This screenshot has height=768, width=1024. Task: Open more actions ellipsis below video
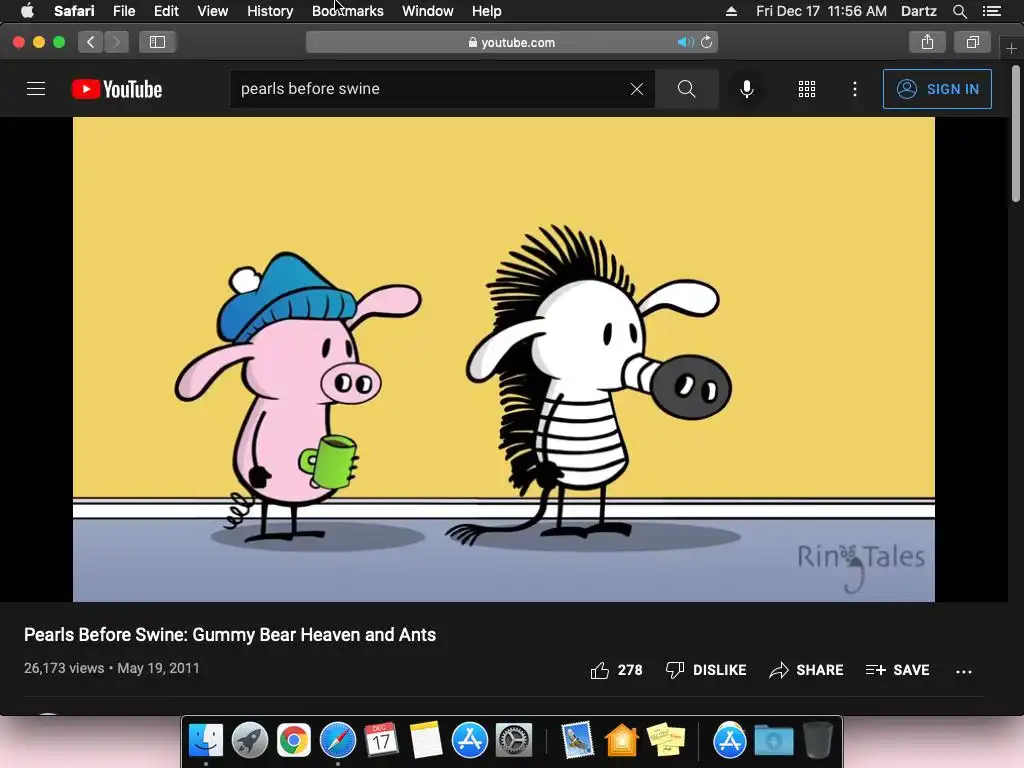coord(964,671)
